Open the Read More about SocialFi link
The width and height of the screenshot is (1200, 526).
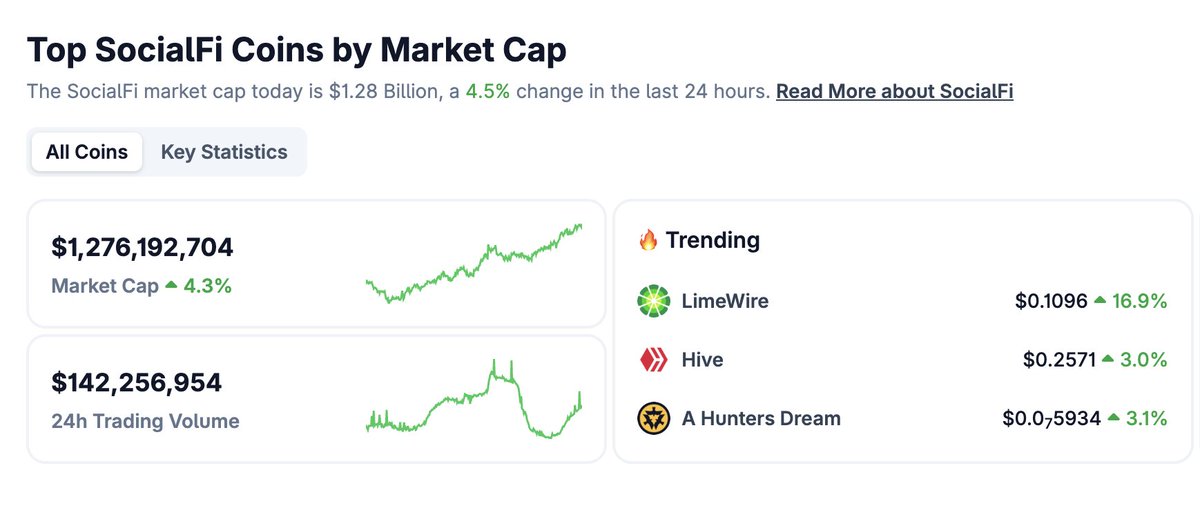point(895,92)
